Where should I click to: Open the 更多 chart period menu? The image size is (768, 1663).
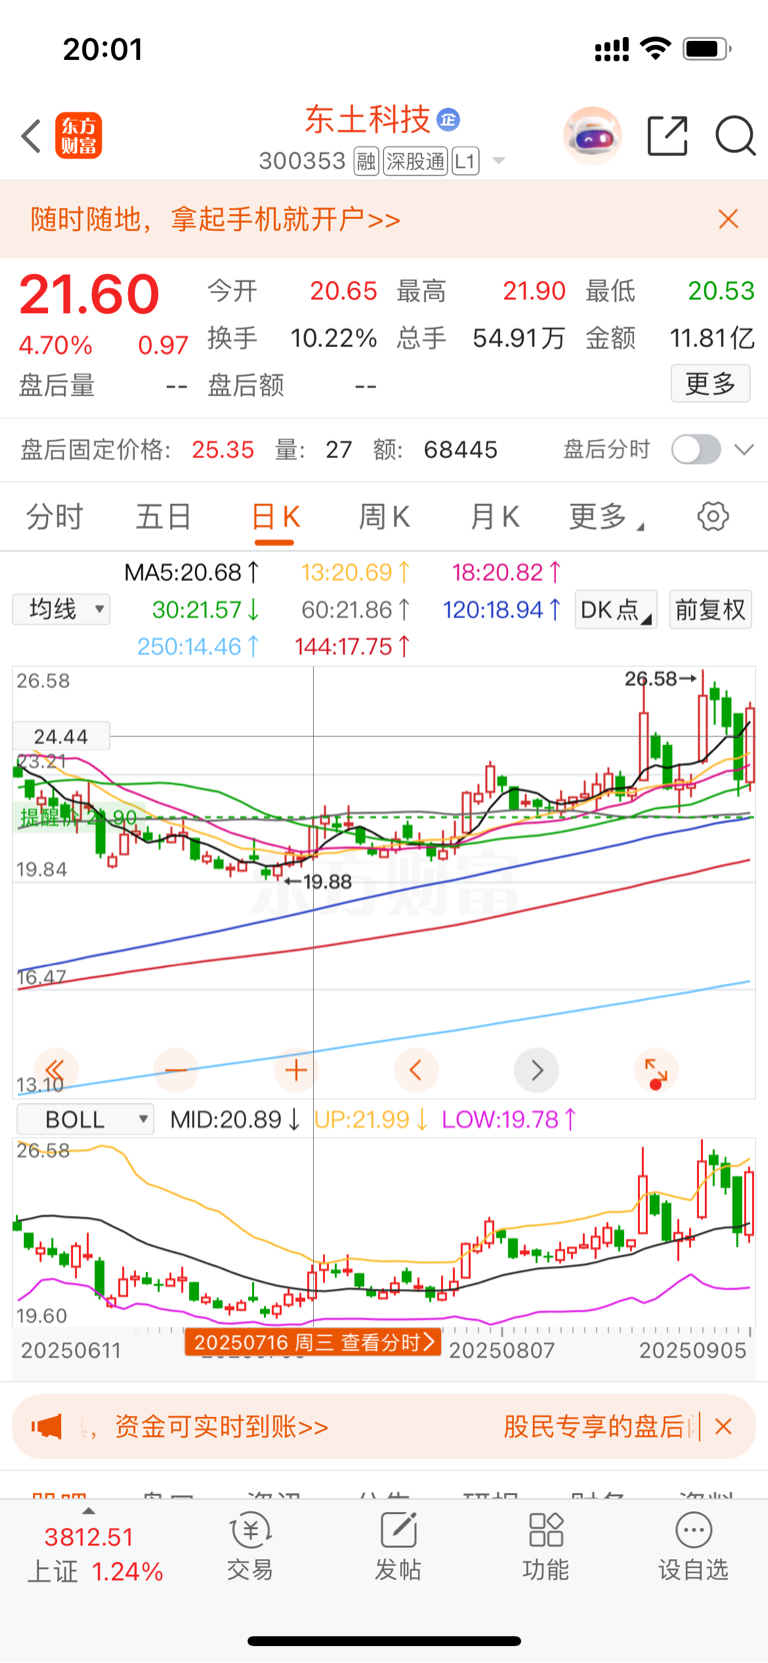606,517
